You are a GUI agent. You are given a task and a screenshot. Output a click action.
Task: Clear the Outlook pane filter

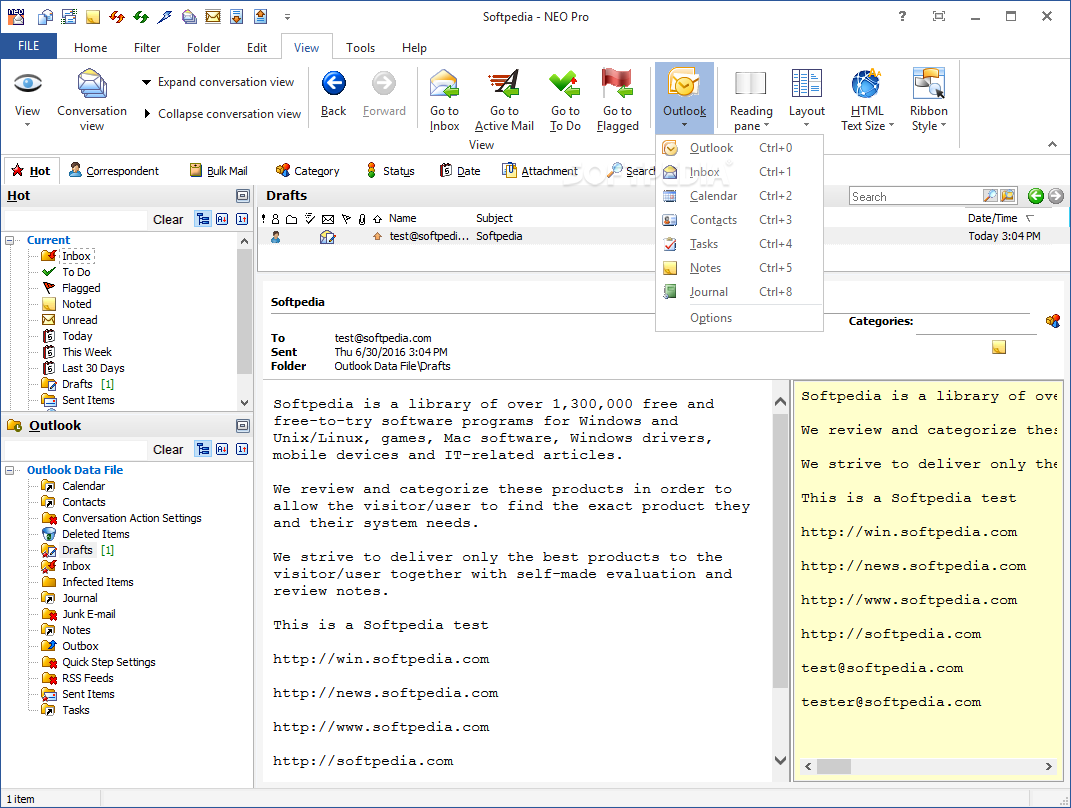(168, 449)
